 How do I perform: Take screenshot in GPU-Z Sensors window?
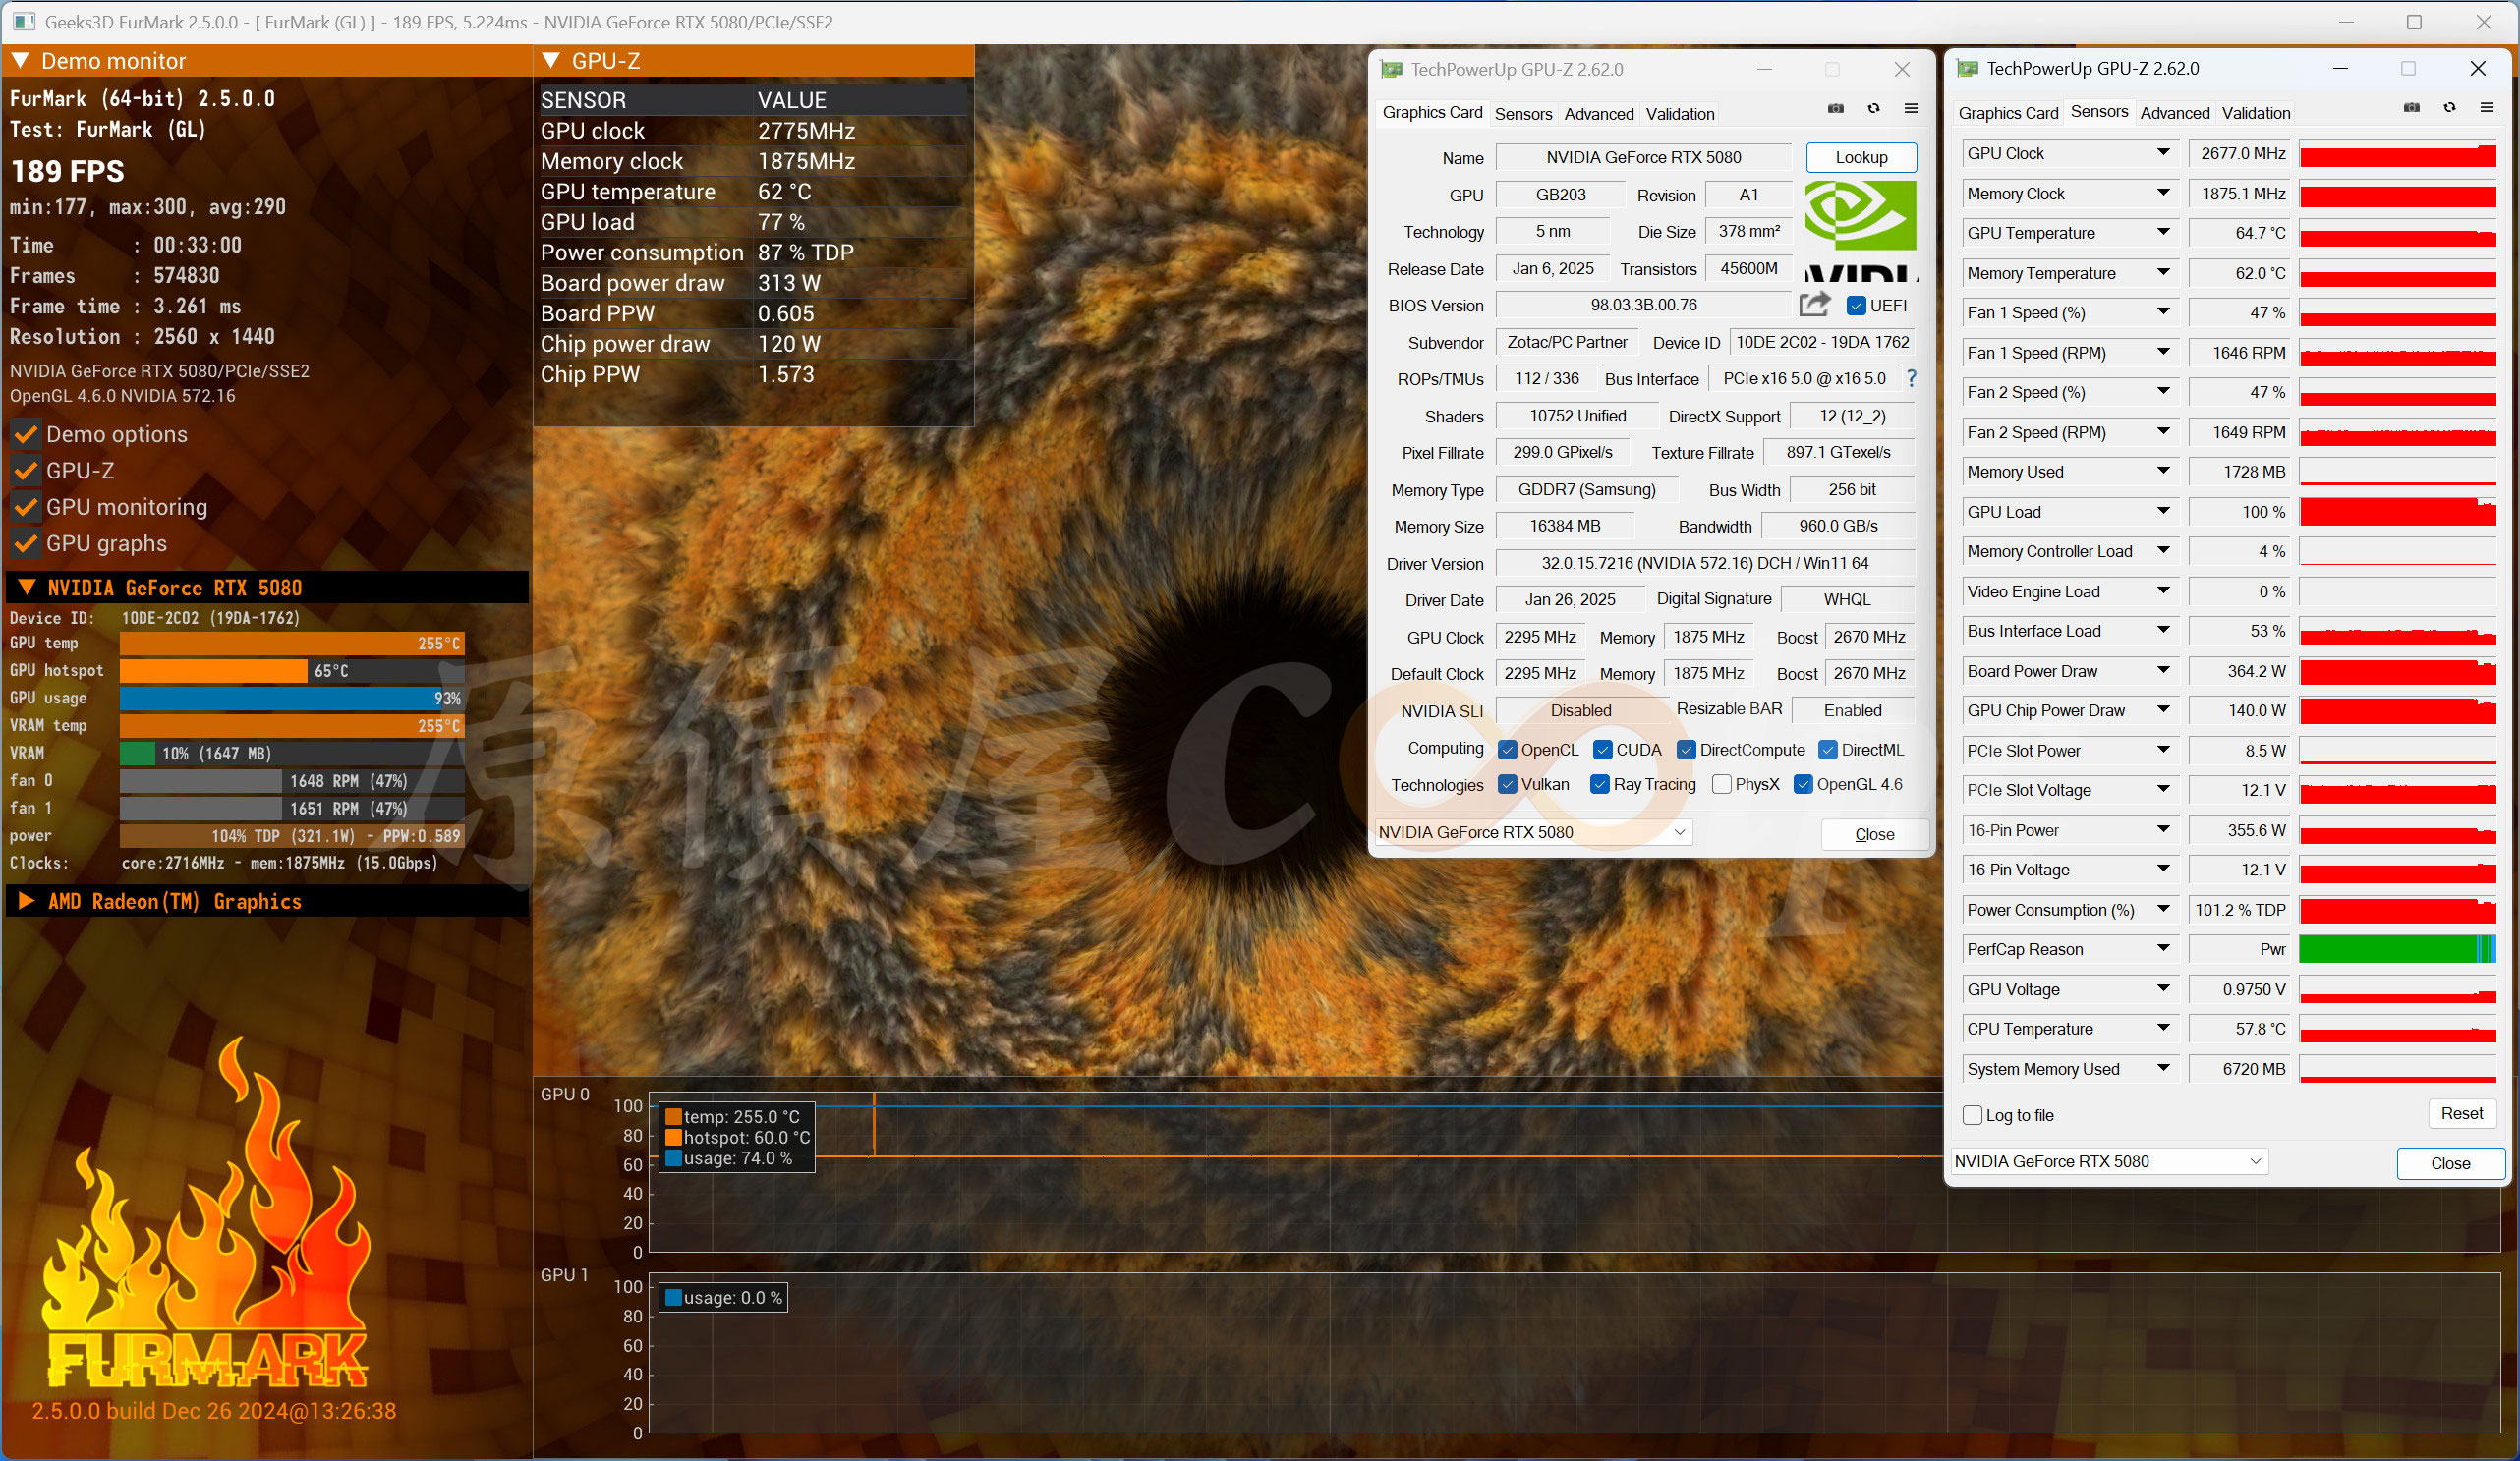[x=2412, y=108]
